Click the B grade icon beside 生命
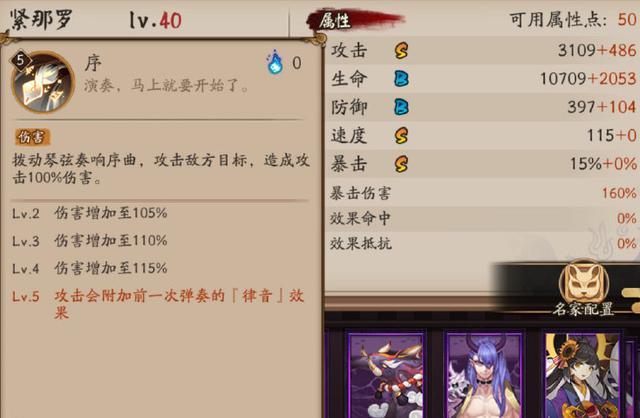 (401, 79)
